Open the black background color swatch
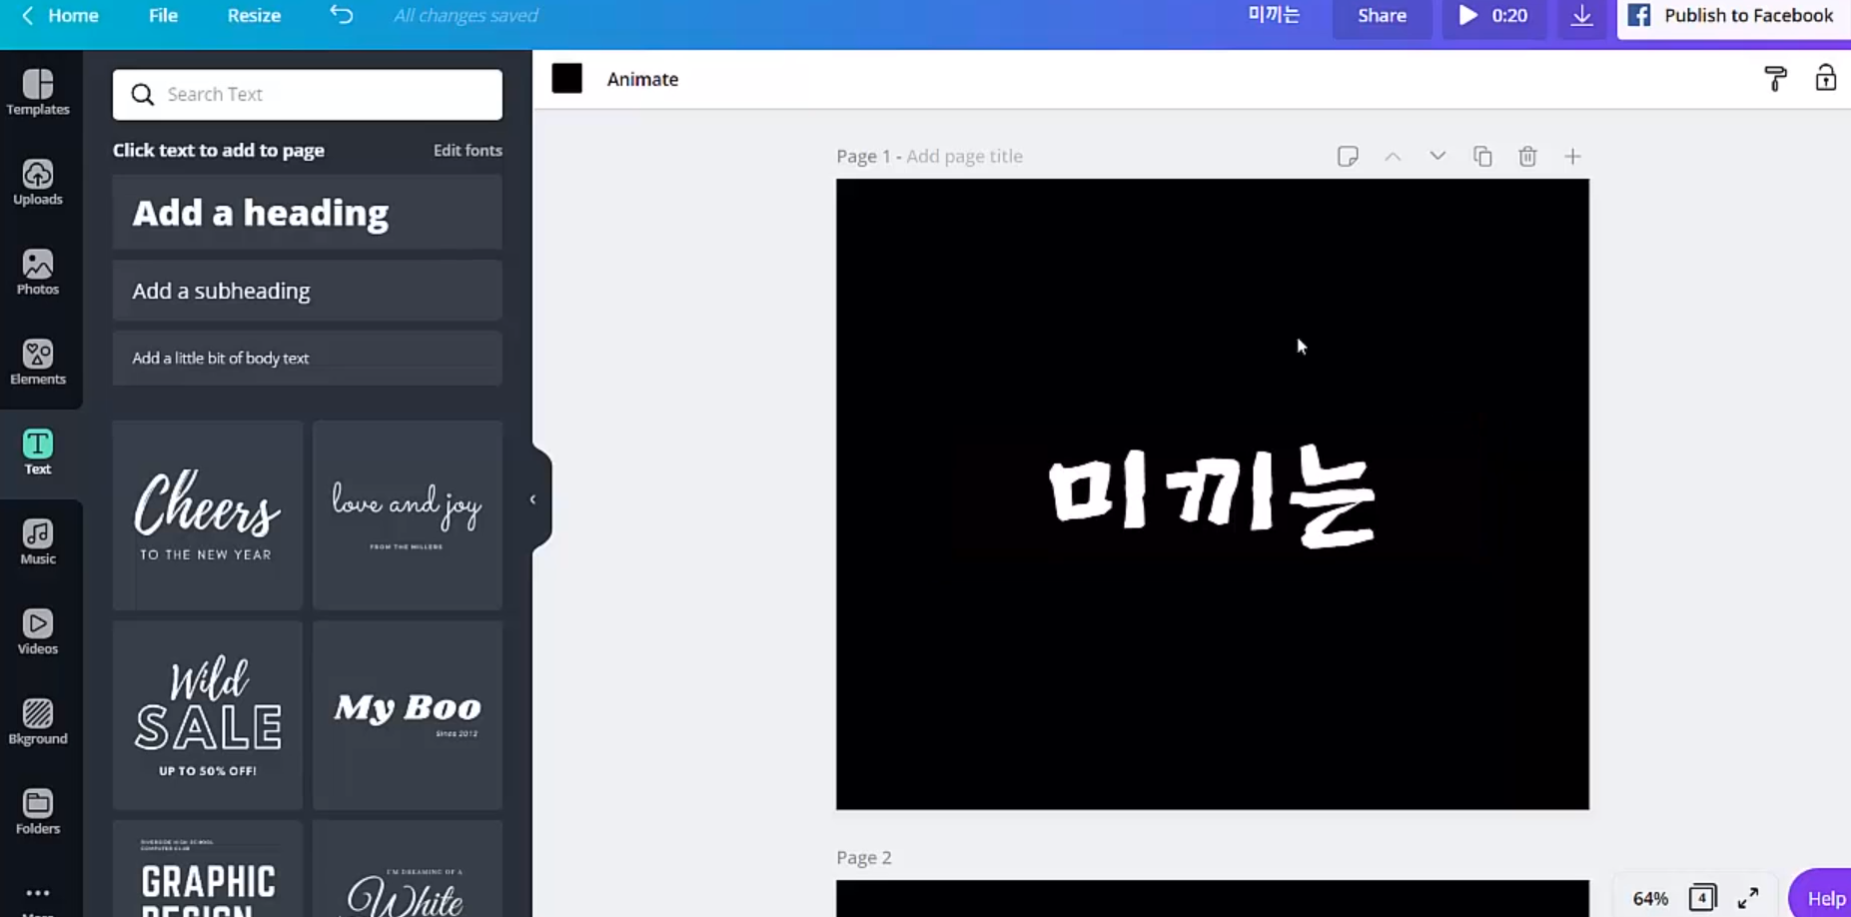This screenshot has height=917, width=1851. tap(567, 78)
